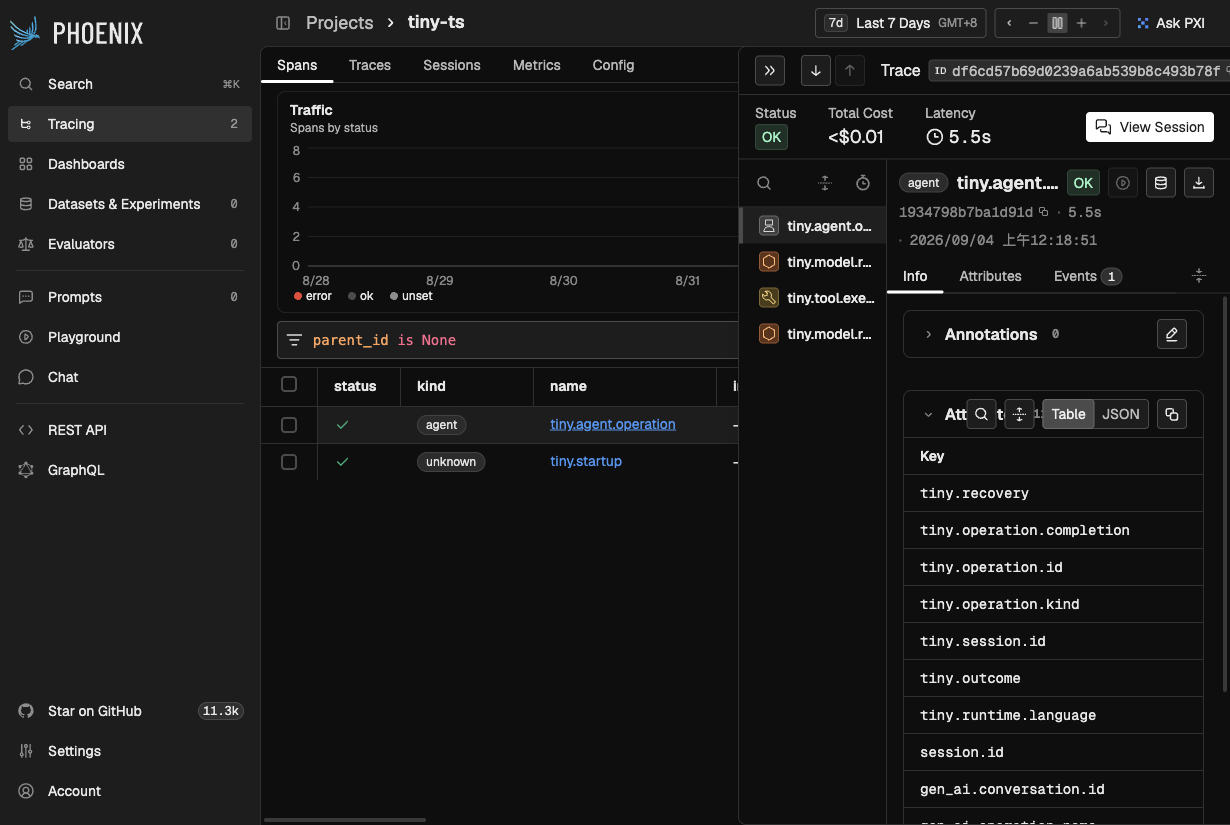The height and width of the screenshot is (825, 1230).
Task: Collapse the Attributes section chevron
Action: click(x=928, y=414)
